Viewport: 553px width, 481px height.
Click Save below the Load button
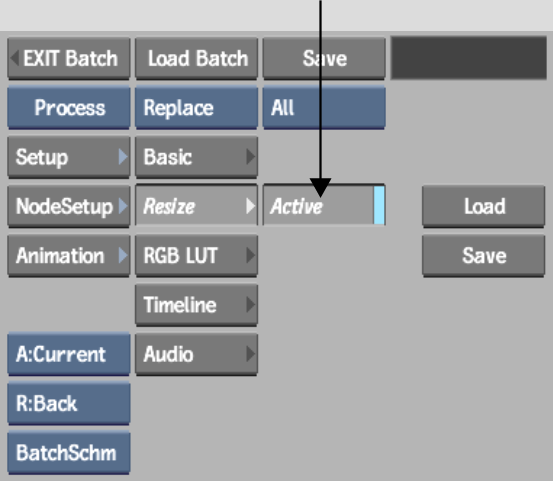pos(484,256)
